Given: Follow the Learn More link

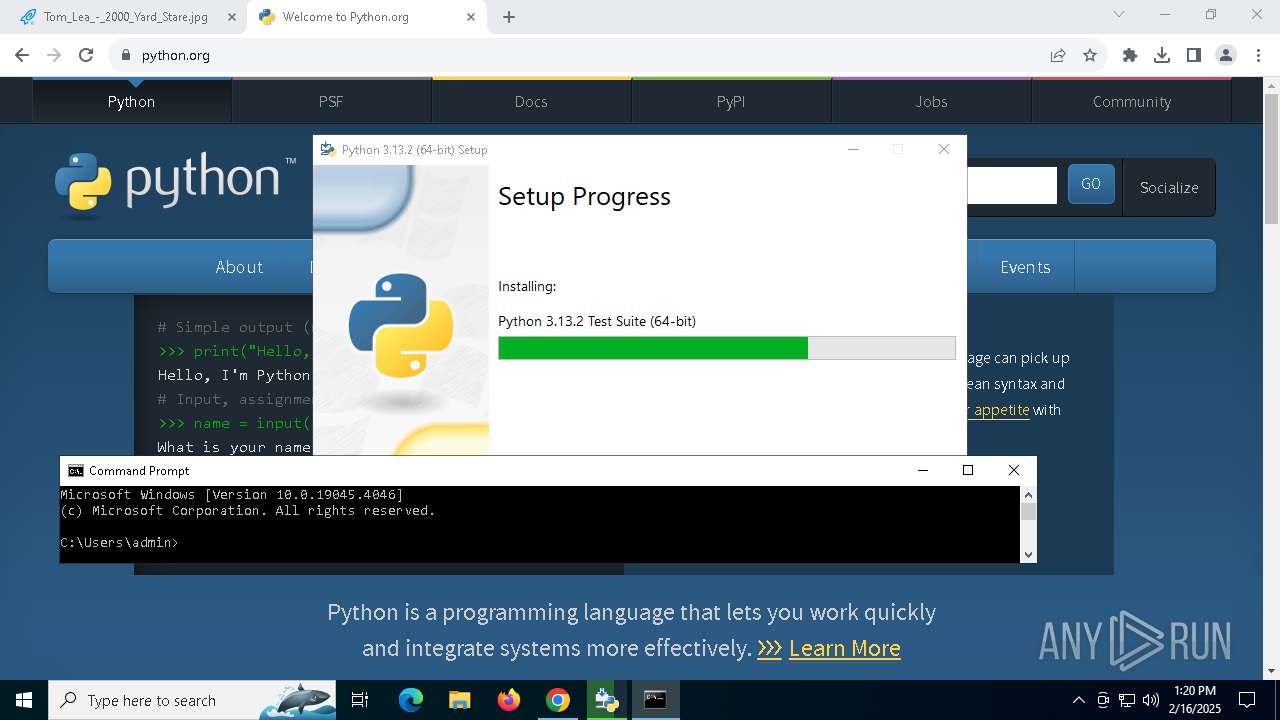Looking at the screenshot, I should 845,648.
